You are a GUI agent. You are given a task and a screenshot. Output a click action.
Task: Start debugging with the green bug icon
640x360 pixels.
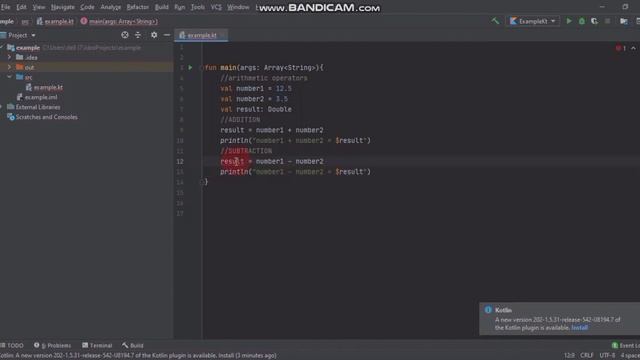[582, 21]
